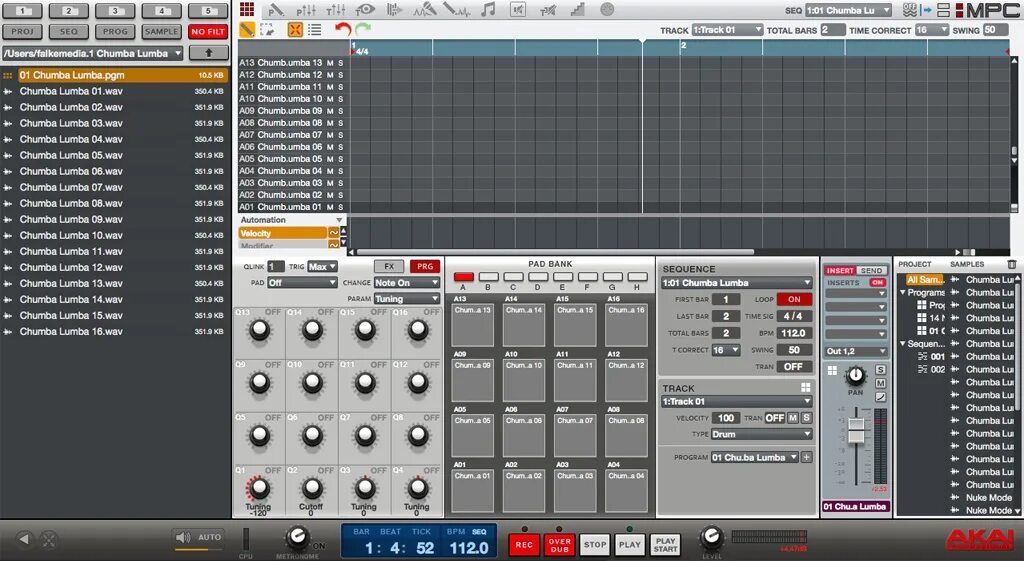Viewport: 1024px width, 561px height.
Task: Open the Out 1,2 output dropdown
Action: point(855,351)
